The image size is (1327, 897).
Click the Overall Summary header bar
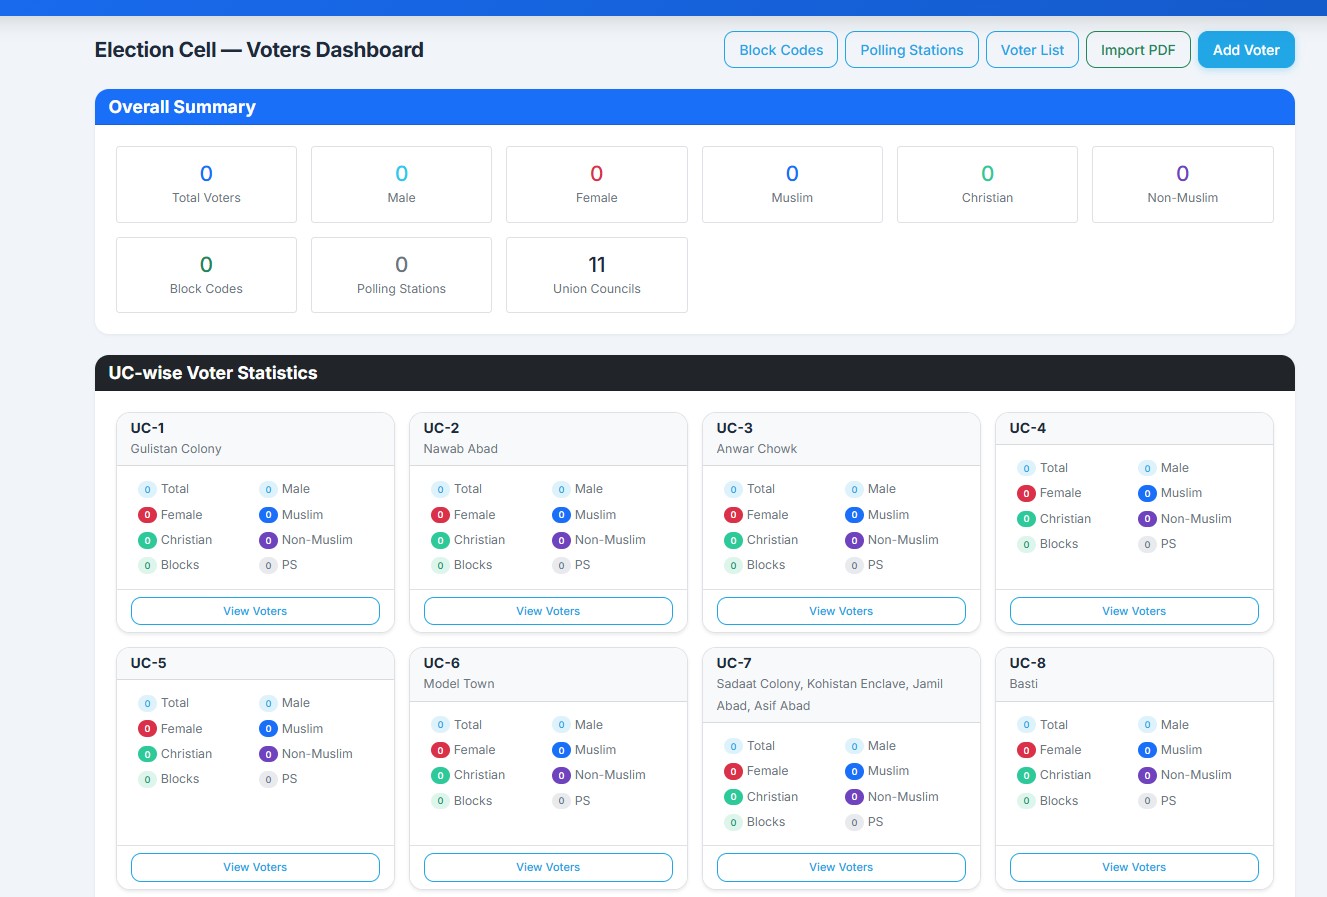tap(694, 107)
